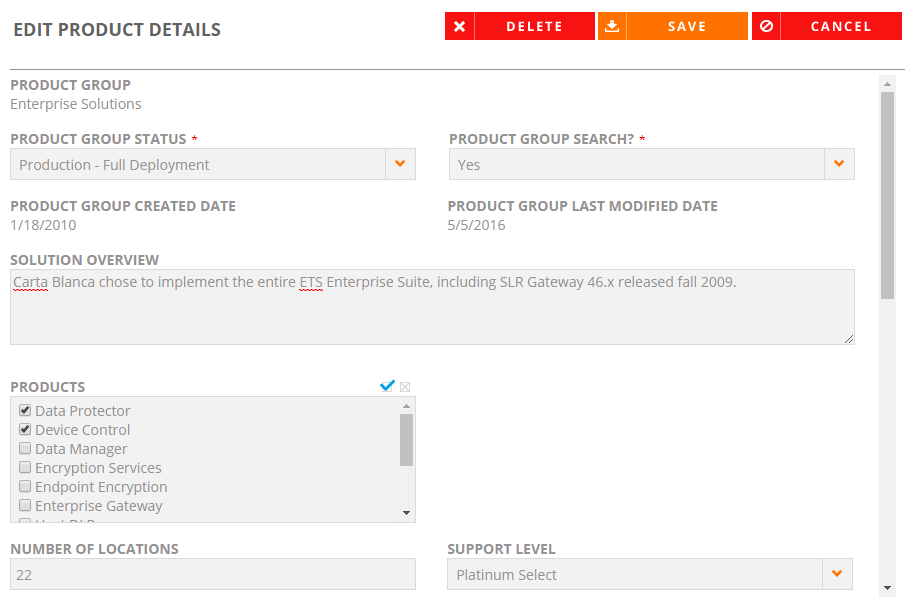Click the 'Data Protector' product label

click(83, 411)
